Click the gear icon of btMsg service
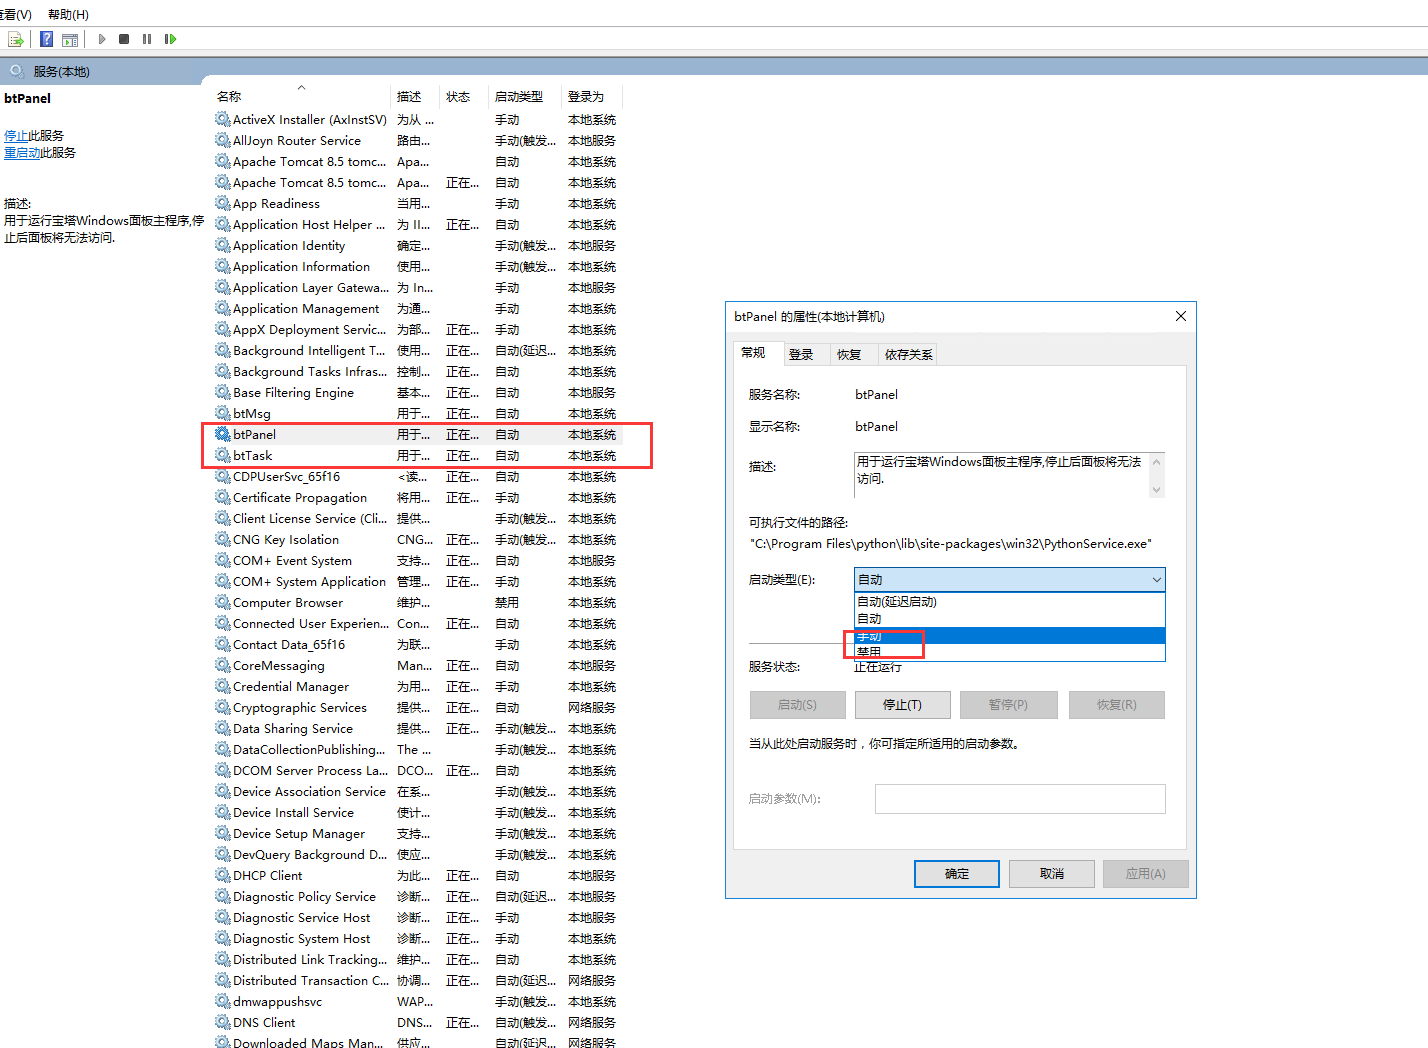The width and height of the screenshot is (1428, 1048). [x=222, y=413]
